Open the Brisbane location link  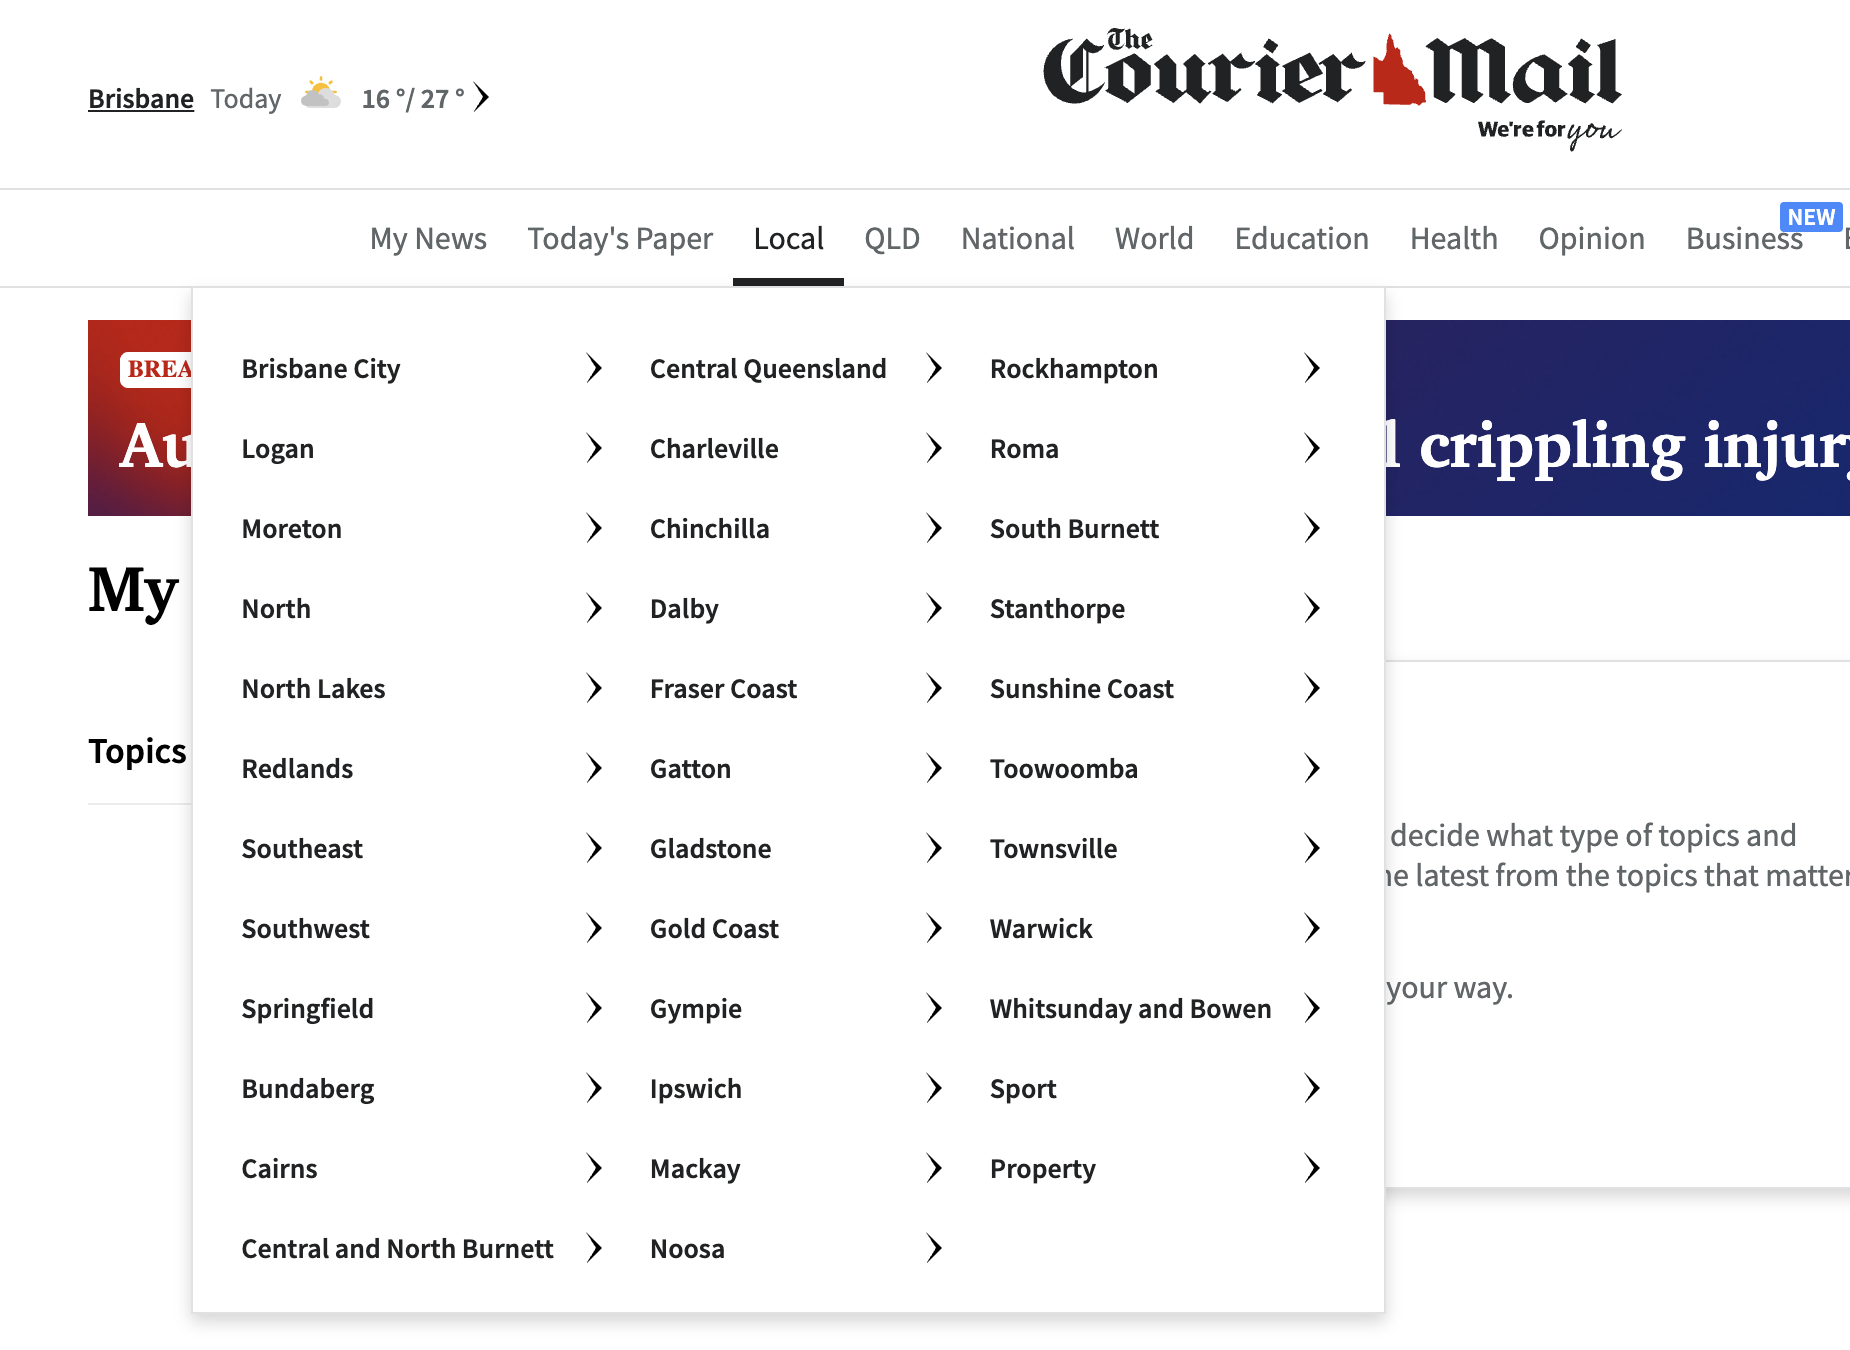click(x=140, y=98)
